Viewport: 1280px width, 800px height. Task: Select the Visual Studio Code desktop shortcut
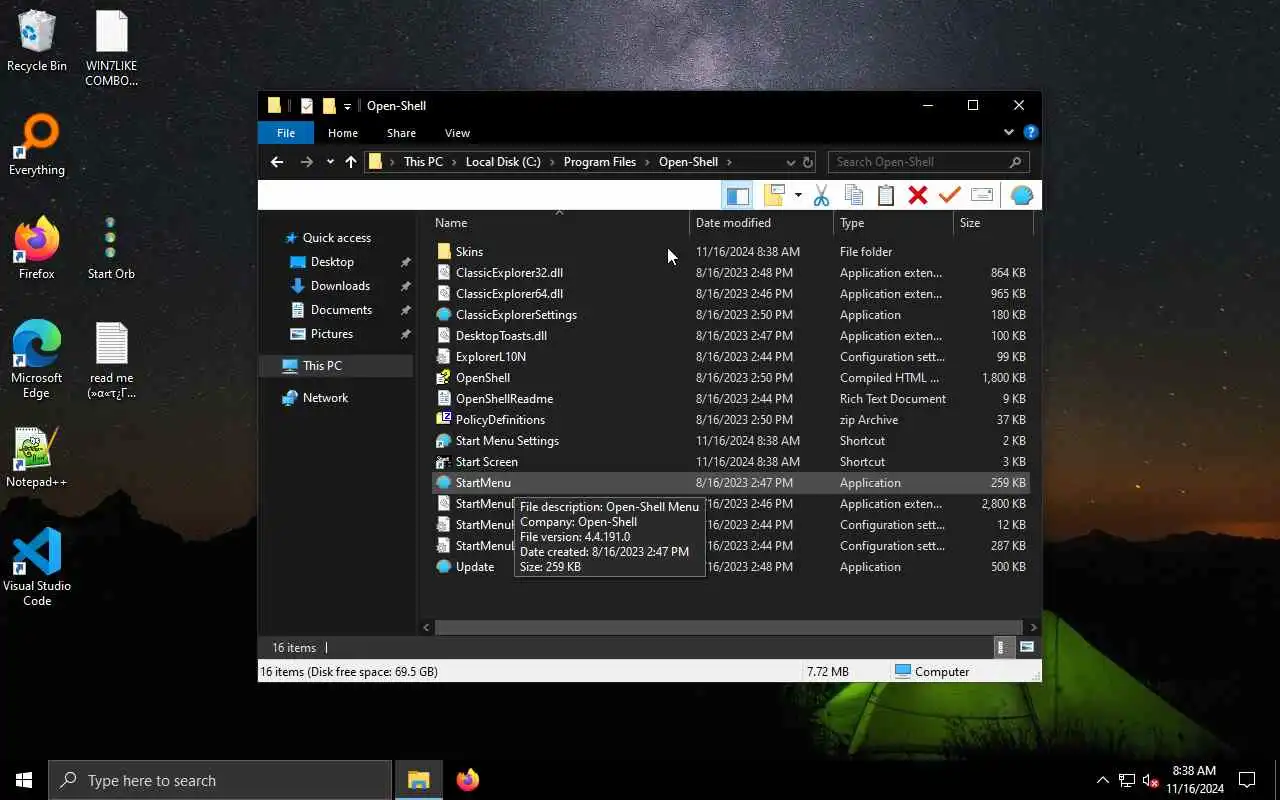37,568
